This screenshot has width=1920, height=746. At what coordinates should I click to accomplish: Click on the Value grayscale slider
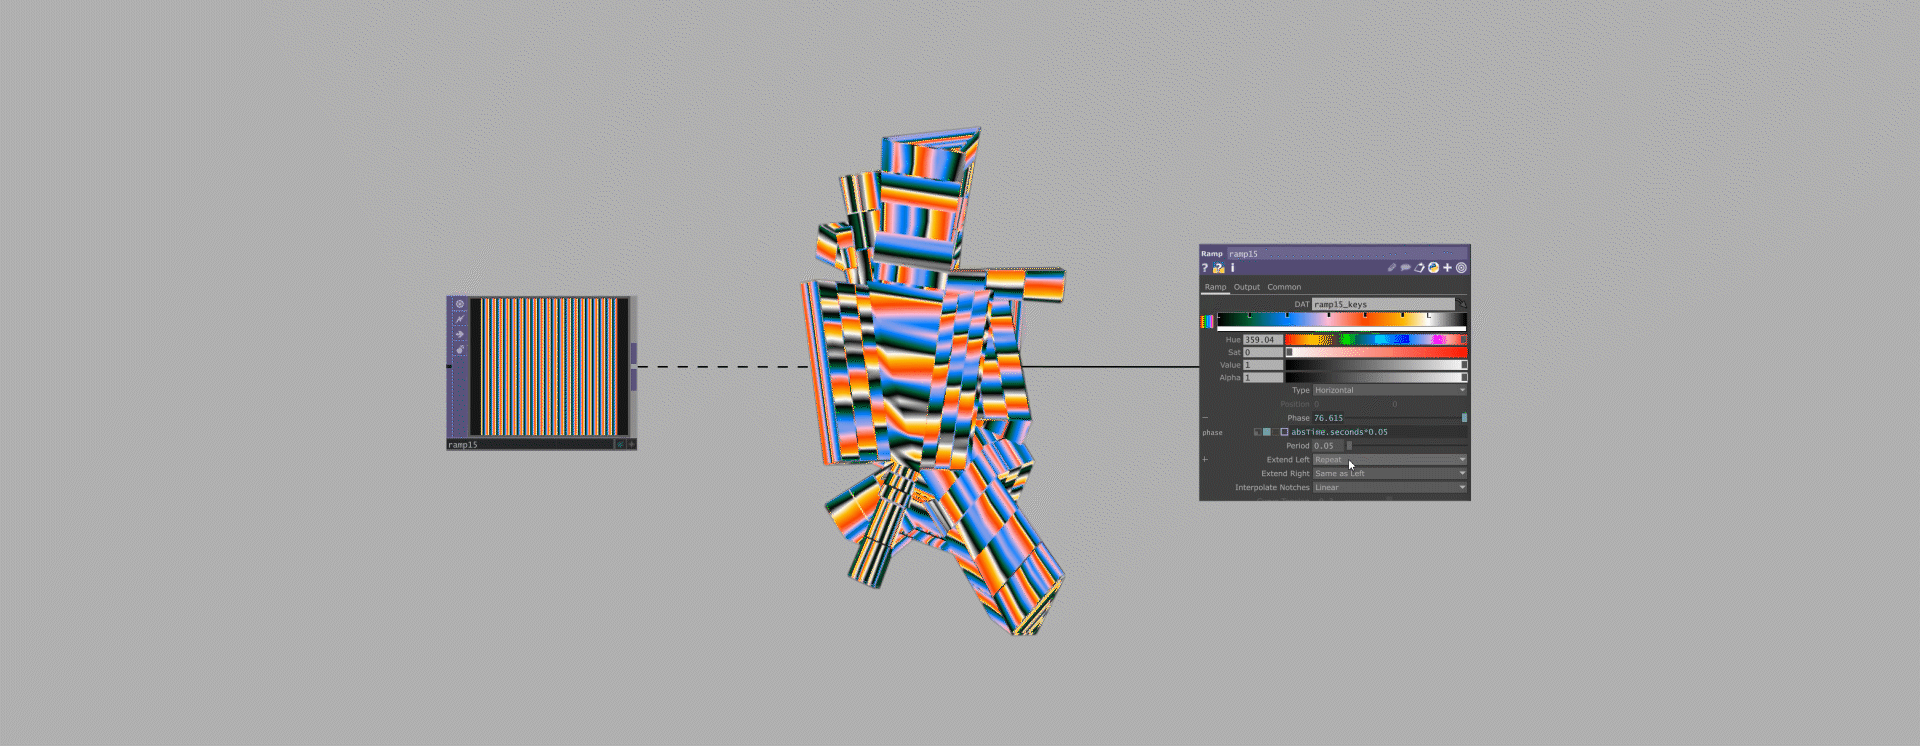(x=1376, y=365)
